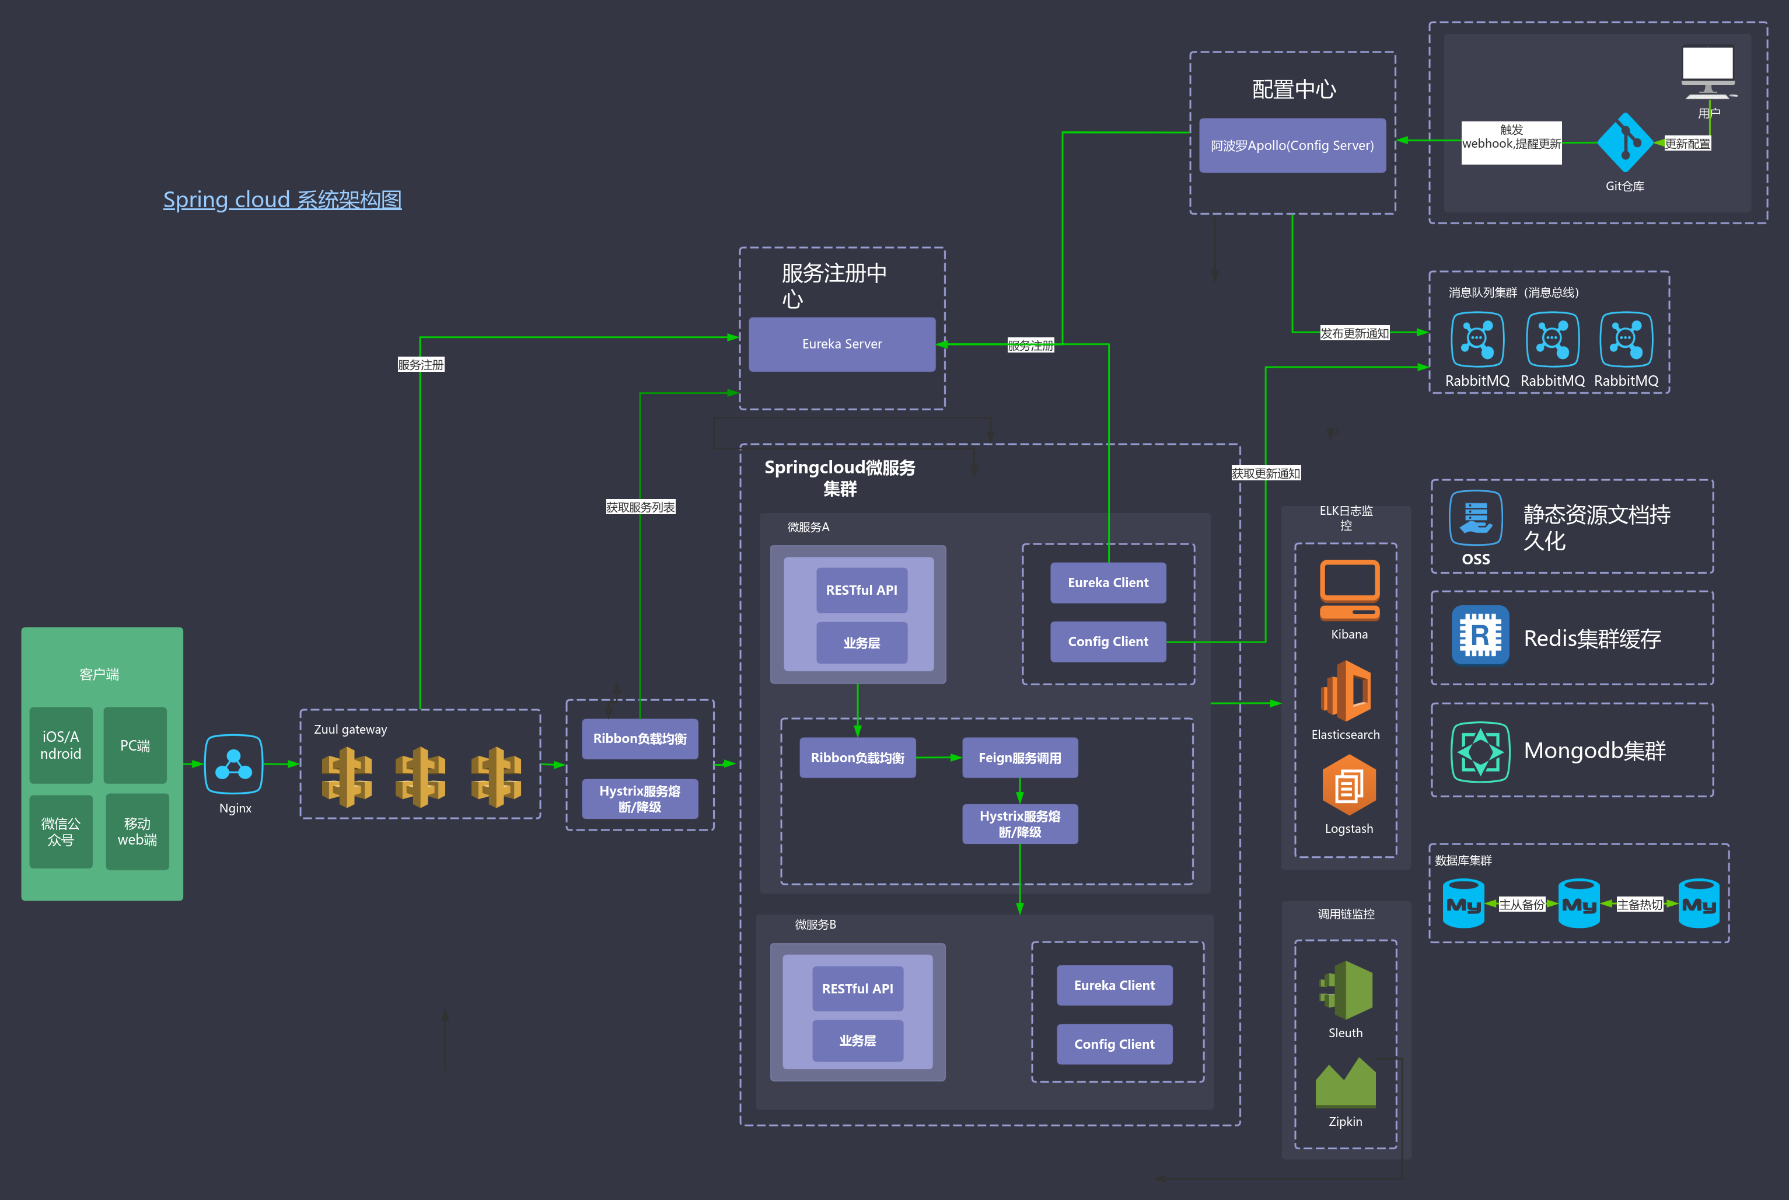Select the Ribbon负载均衡 box
The height and width of the screenshot is (1200, 1789).
coord(638,738)
